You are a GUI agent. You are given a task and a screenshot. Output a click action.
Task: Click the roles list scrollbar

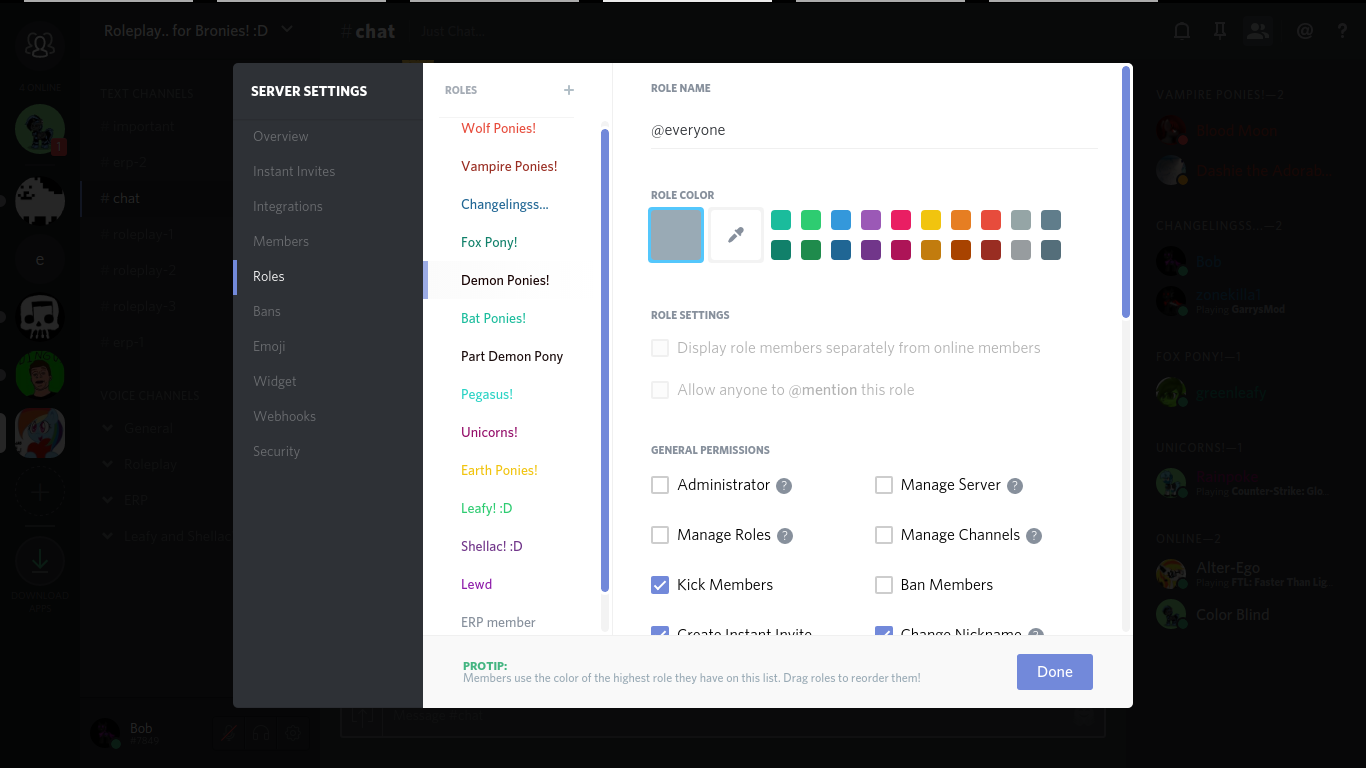point(605,360)
